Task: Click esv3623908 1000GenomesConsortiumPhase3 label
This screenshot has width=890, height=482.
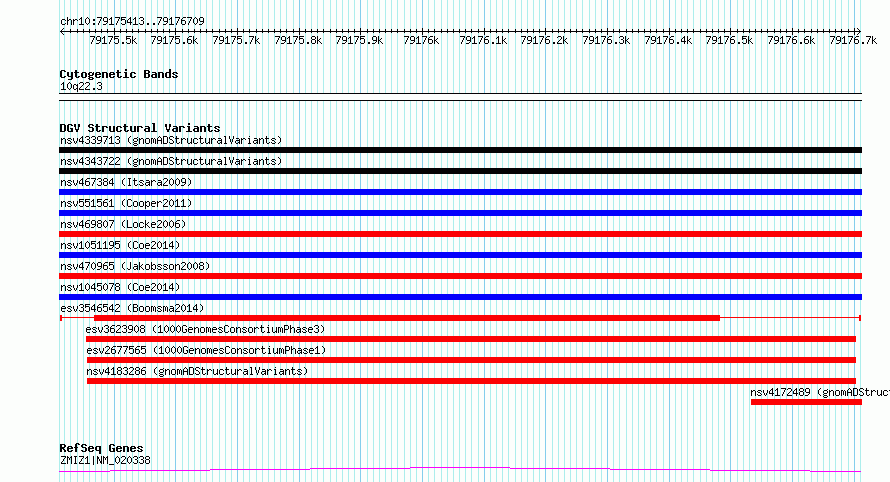Action: [205, 329]
